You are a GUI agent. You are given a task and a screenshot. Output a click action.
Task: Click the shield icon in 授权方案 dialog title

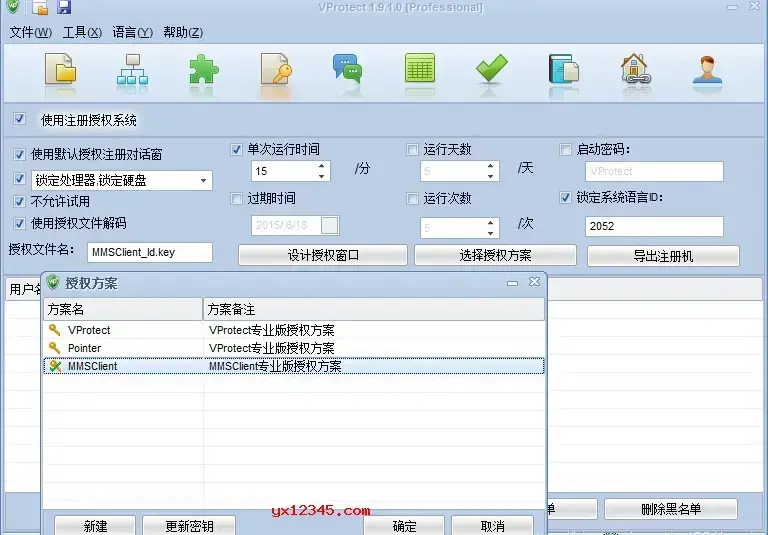[x=52, y=282]
